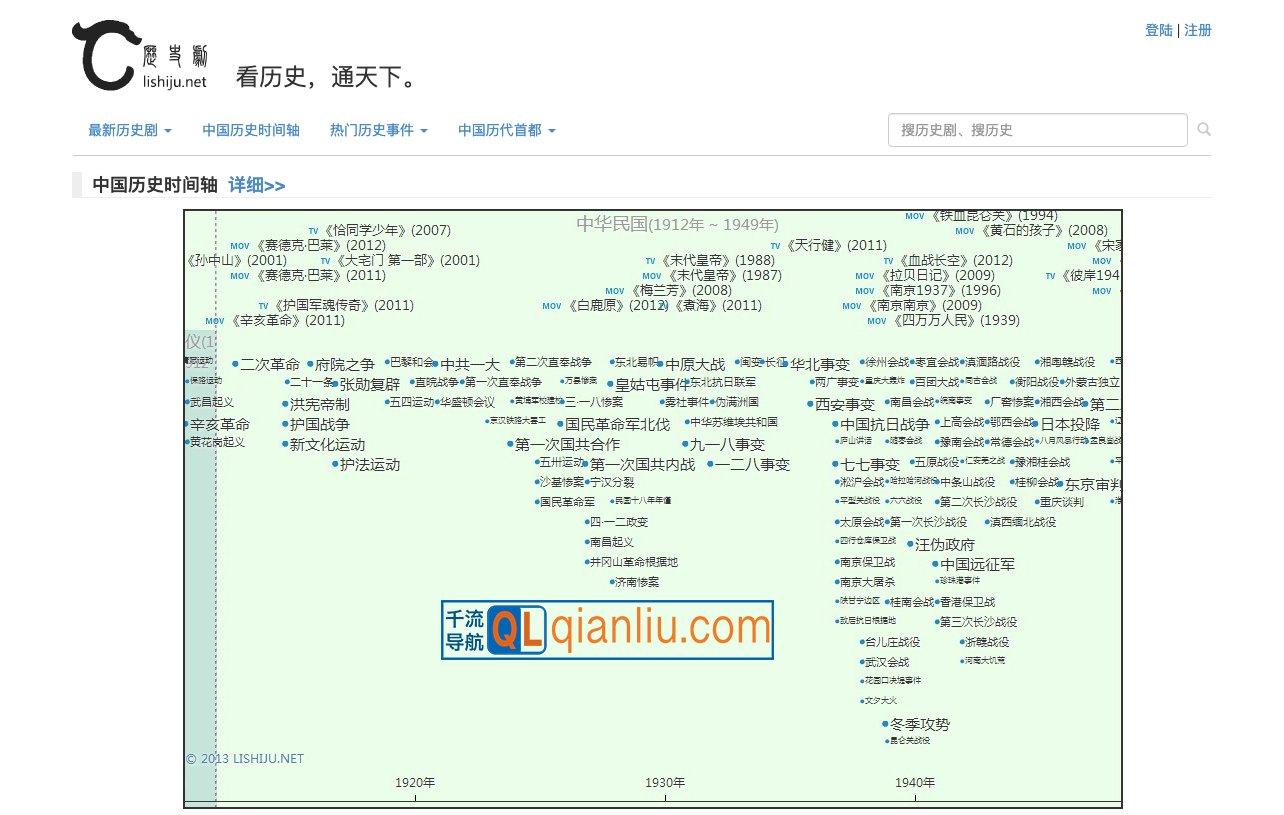The height and width of the screenshot is (815, 1284).
Task: Click the search magnifier icon
Action: point(1202,130)
